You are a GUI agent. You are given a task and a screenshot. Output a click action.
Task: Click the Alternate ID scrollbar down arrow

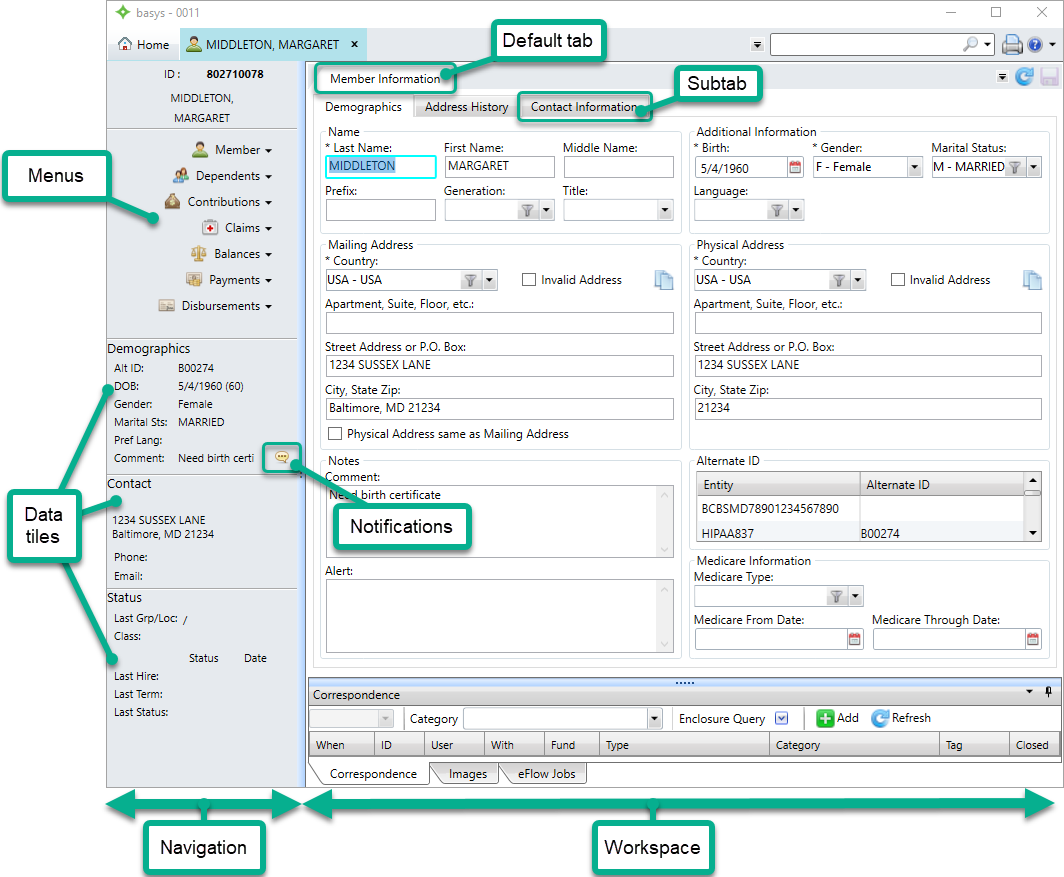point(1032,533)
